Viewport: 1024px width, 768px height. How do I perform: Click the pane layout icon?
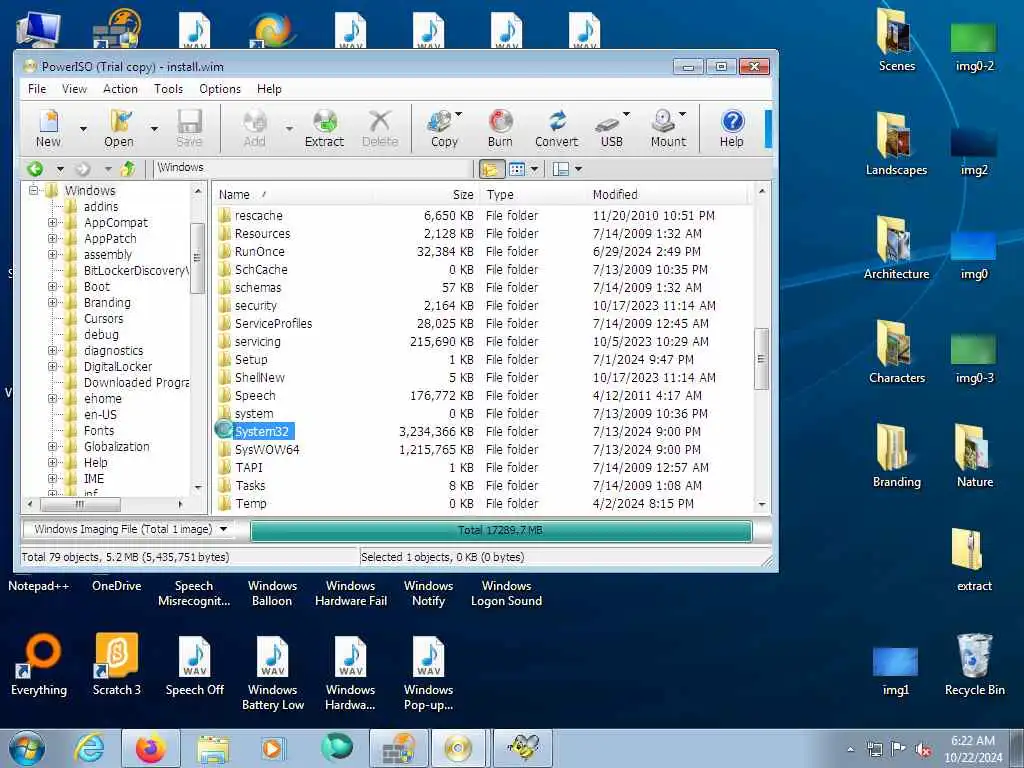point(560,170)
